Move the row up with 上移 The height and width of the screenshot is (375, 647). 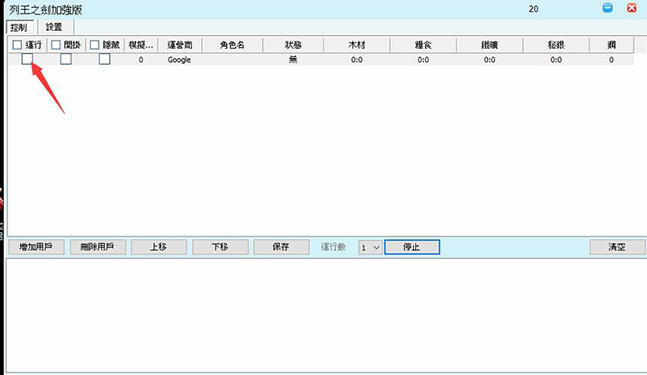[x=159, y=247]
